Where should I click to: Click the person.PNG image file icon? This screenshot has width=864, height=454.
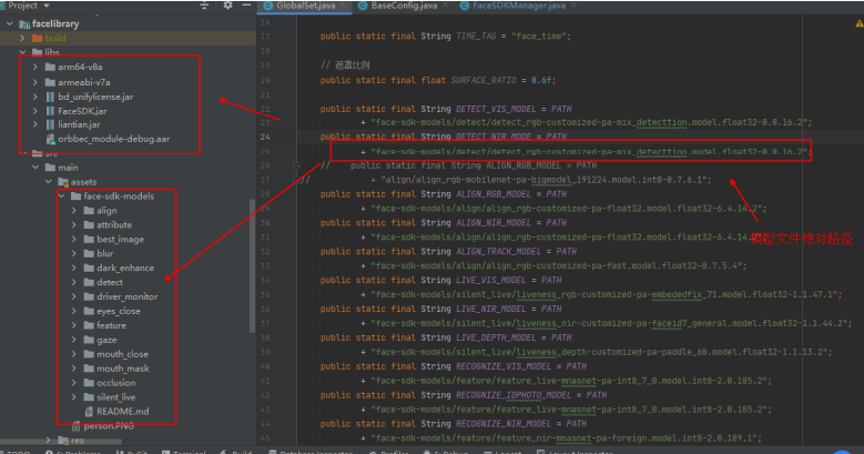tap(76, 426)
